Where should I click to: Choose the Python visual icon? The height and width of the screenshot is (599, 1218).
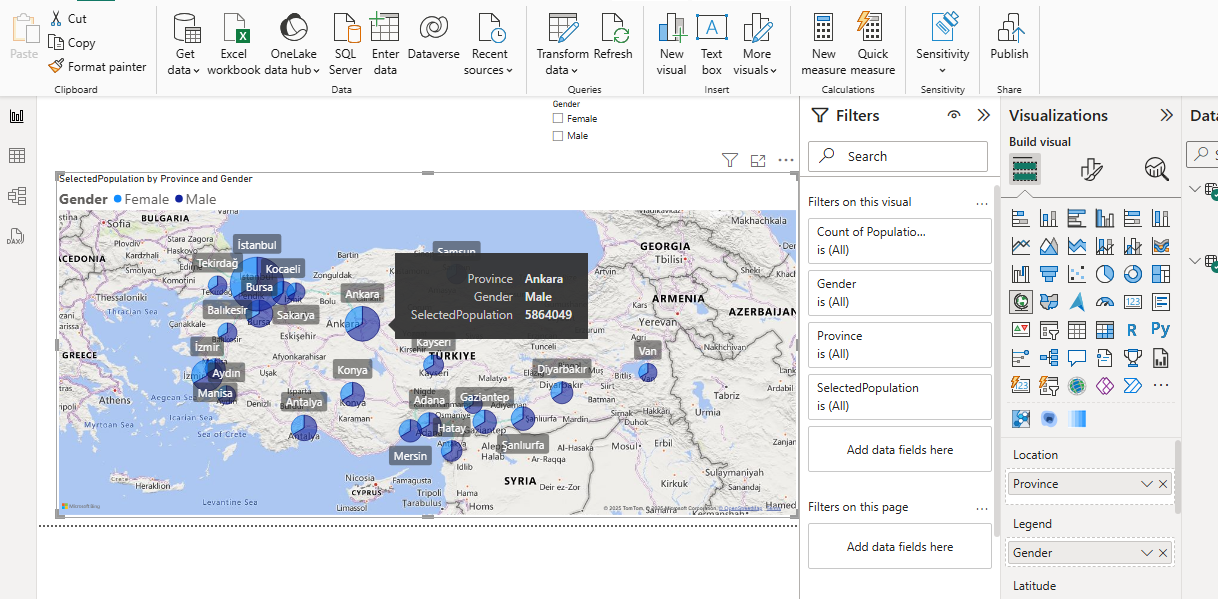pos(1161,329)
